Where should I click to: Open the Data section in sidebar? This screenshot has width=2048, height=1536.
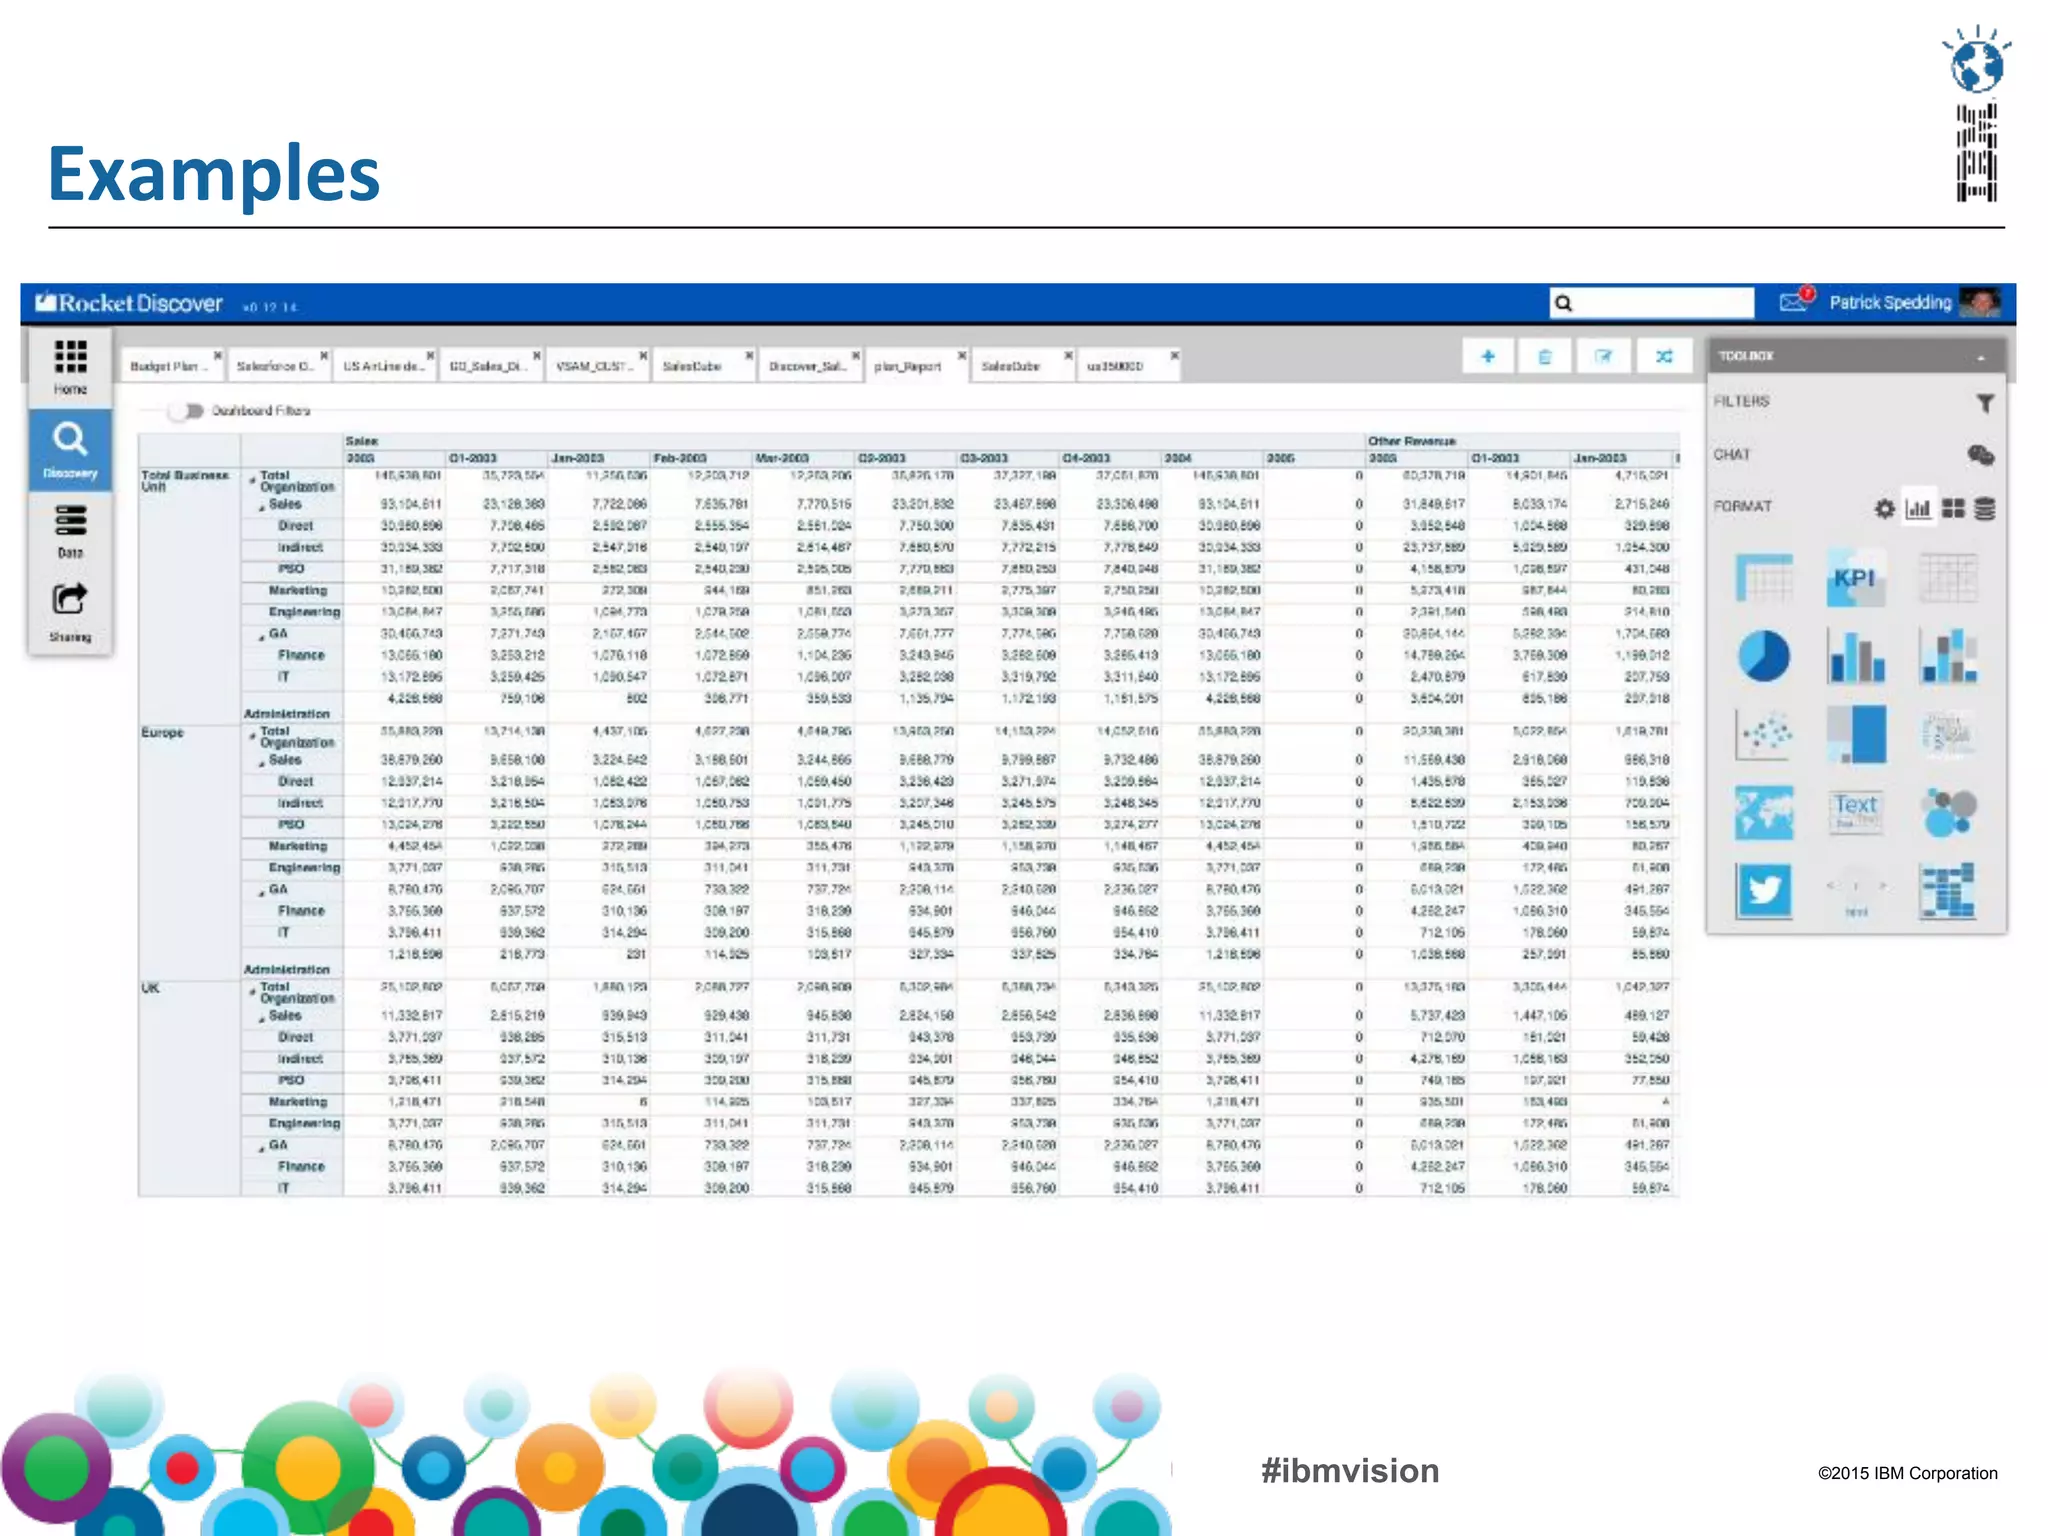(70, 521)
